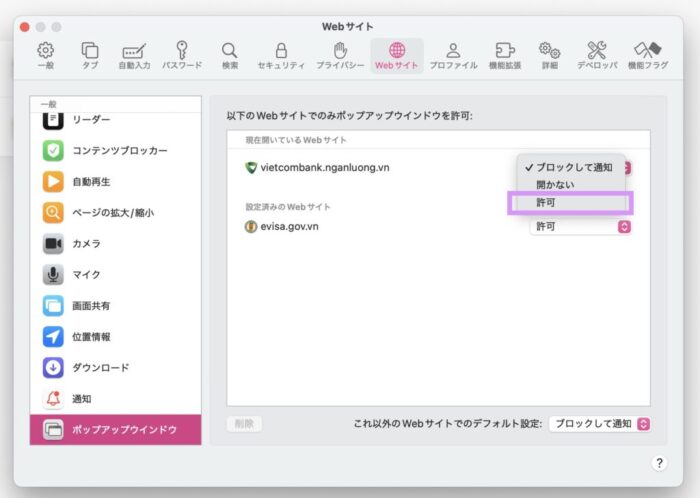Select カメラ in the sidebar list
700x498 pixels.
point(86,244)
